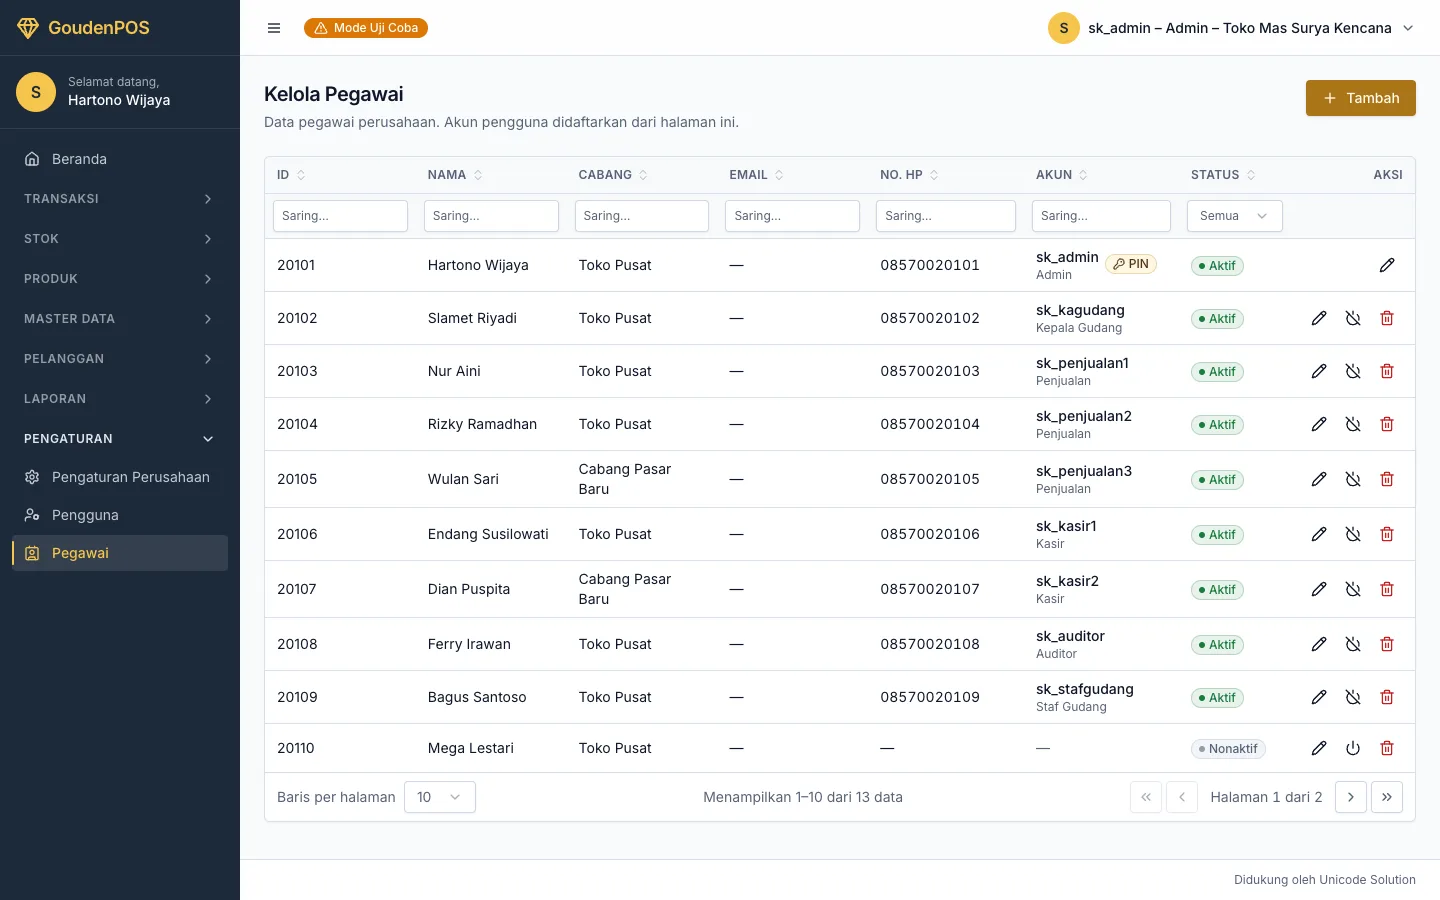Sort the table by ID column
Screen dimensions: 1440x900
tap(291, 175)
